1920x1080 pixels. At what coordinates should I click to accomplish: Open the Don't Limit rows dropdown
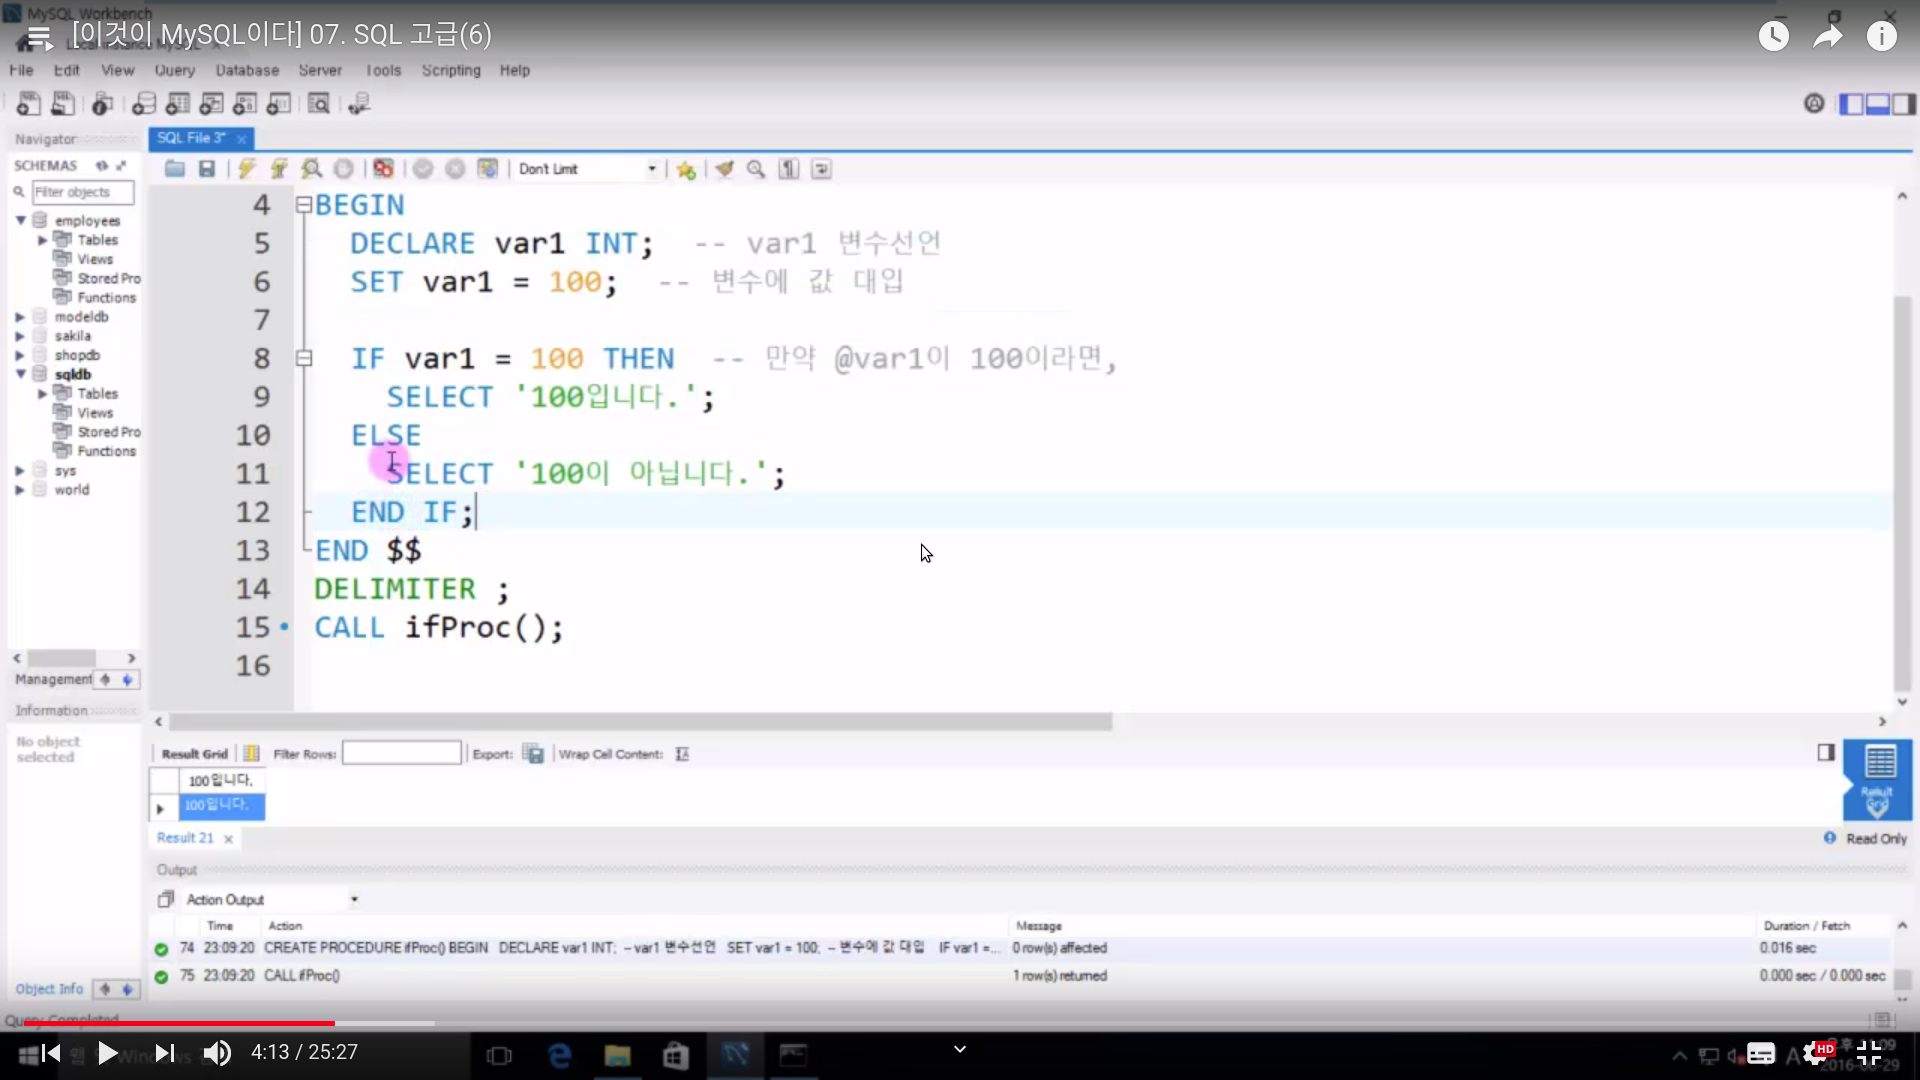pyautogui.click(x=587, y=169)
